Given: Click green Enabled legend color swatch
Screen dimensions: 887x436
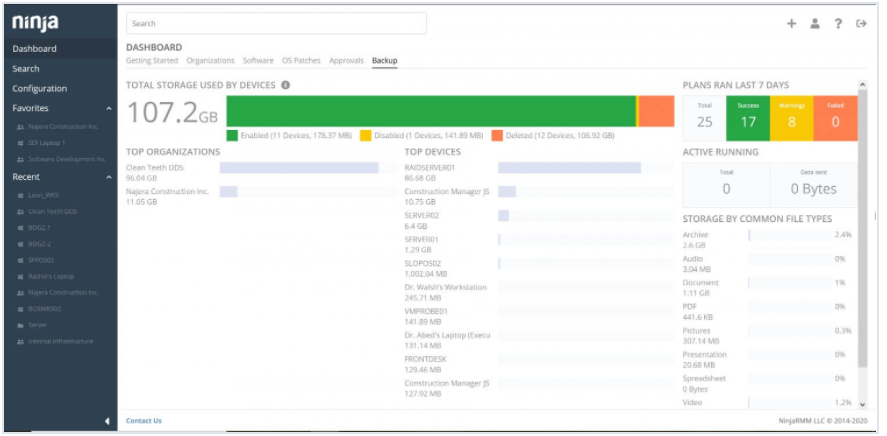Looking at the screenshot, I should point(232,135).
